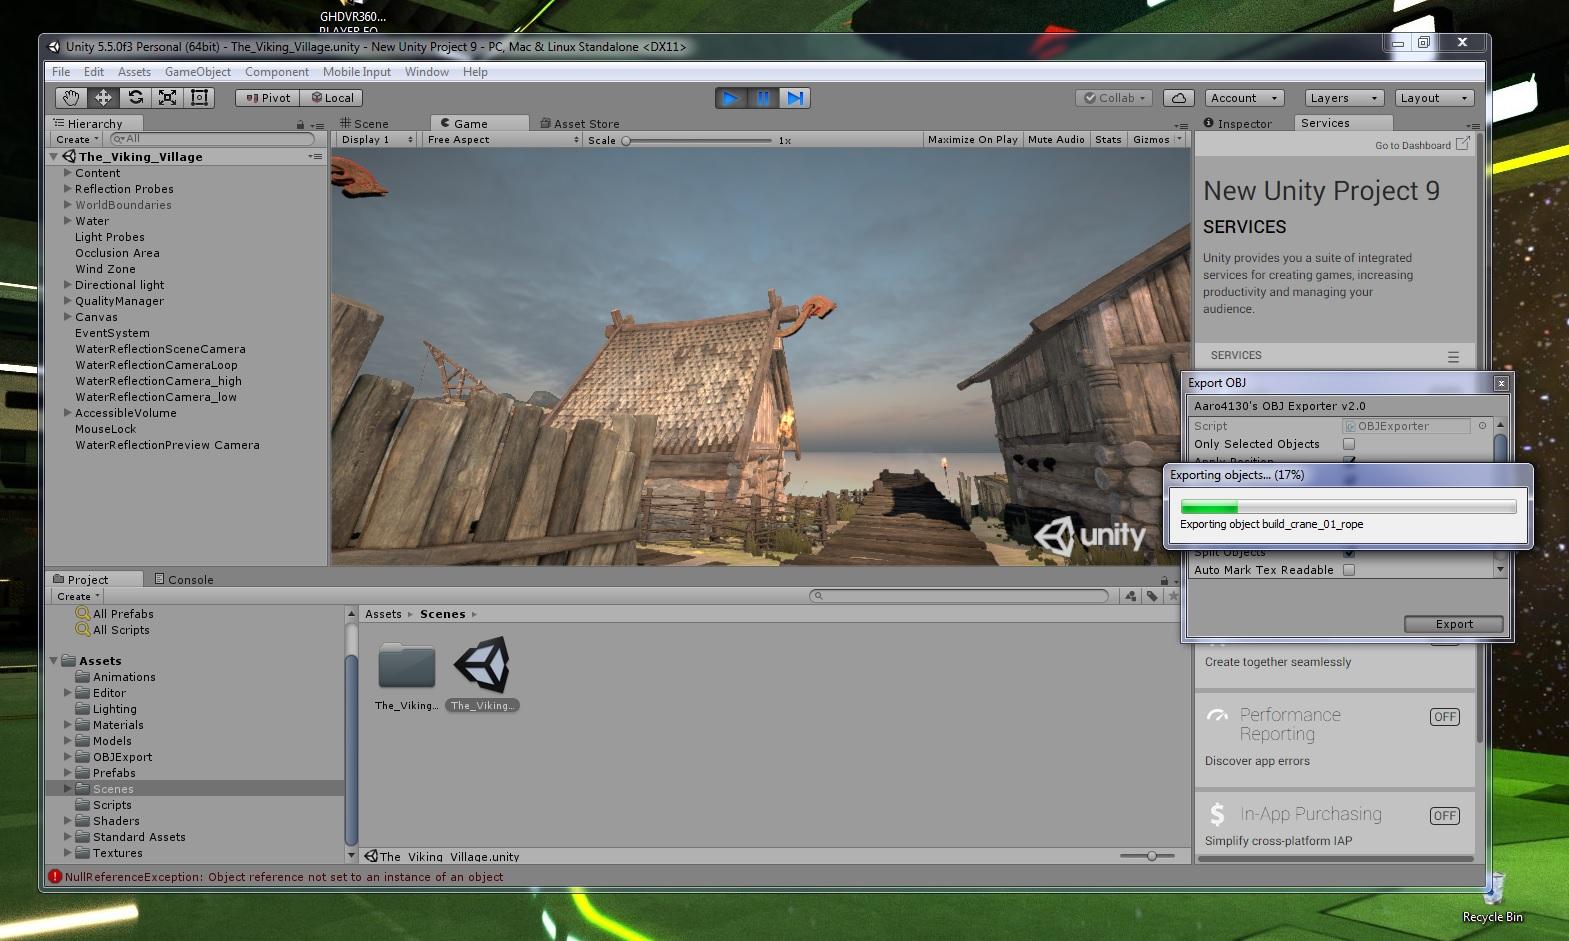Expand the Standard Assets folder

[x=68, y=837]
